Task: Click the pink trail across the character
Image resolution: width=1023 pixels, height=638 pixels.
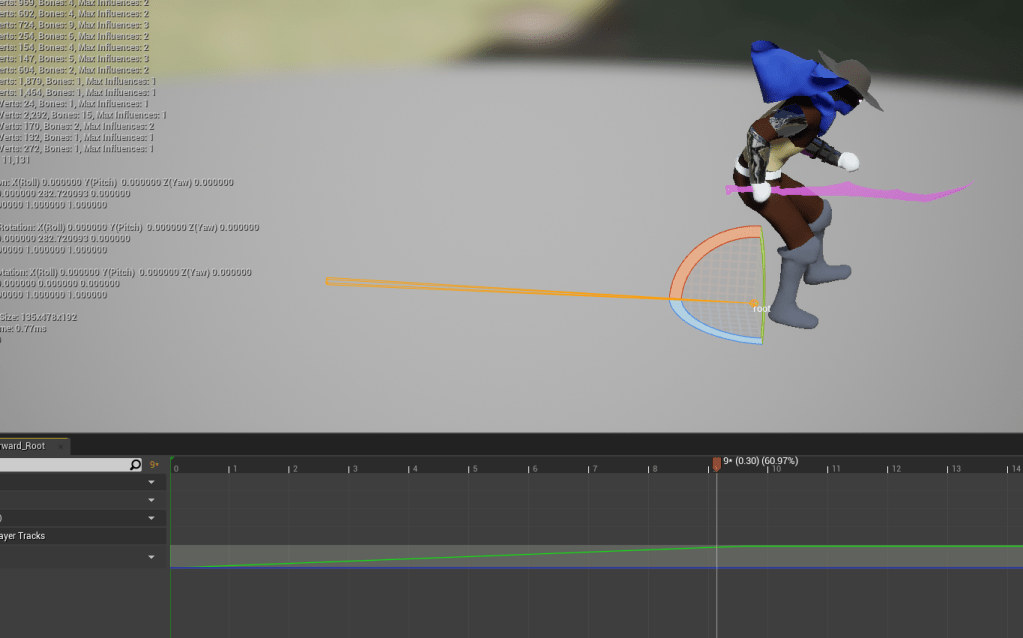Action: [900, 192]
